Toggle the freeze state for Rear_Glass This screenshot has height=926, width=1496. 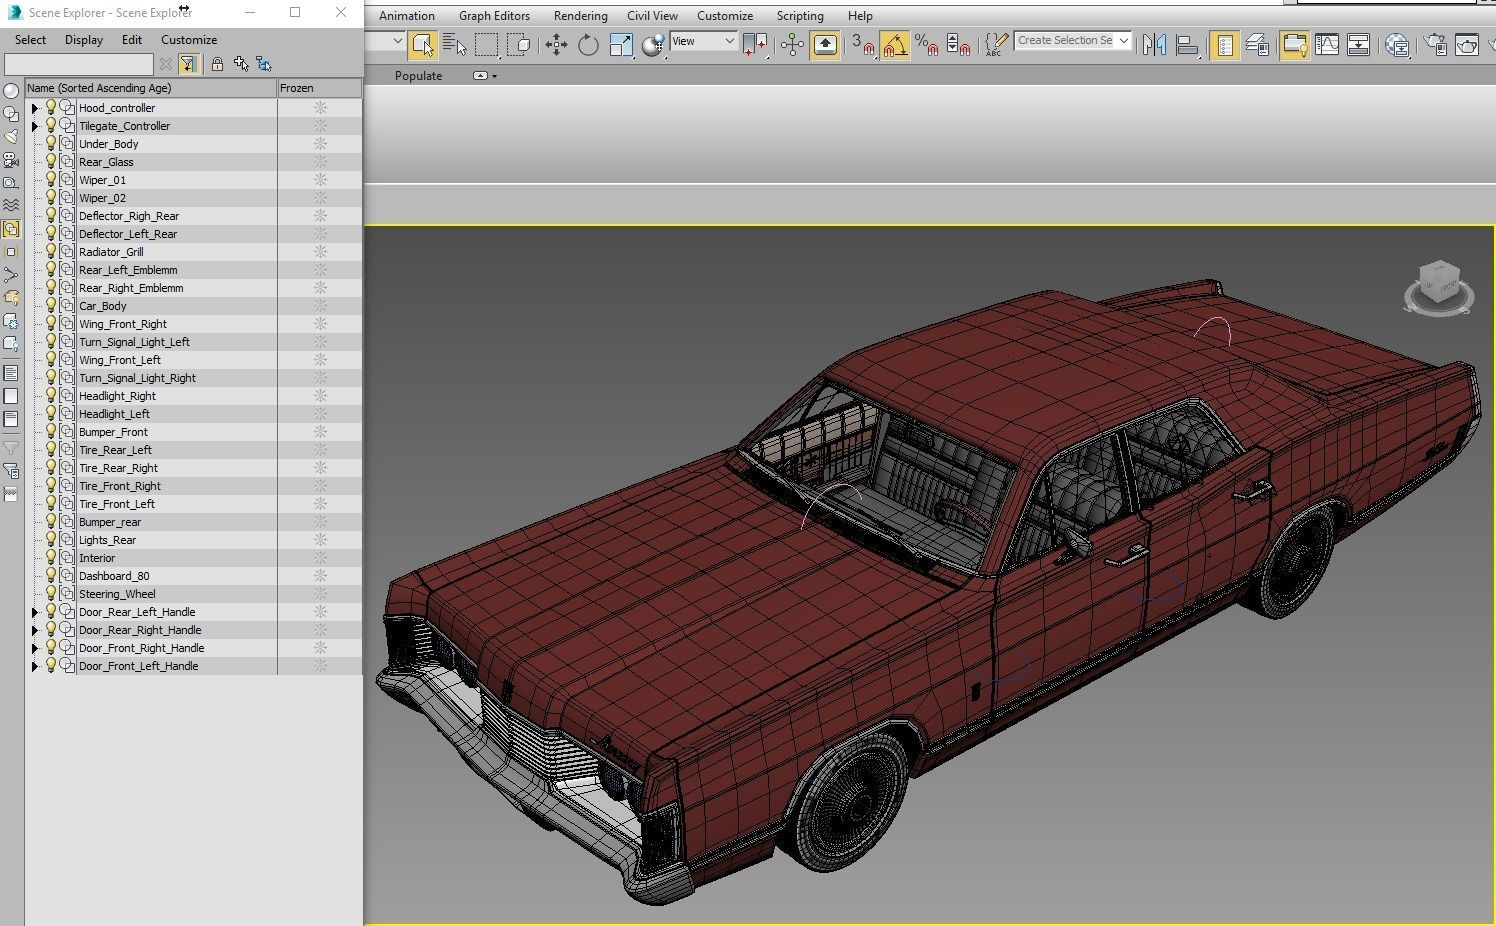point(320,162)
